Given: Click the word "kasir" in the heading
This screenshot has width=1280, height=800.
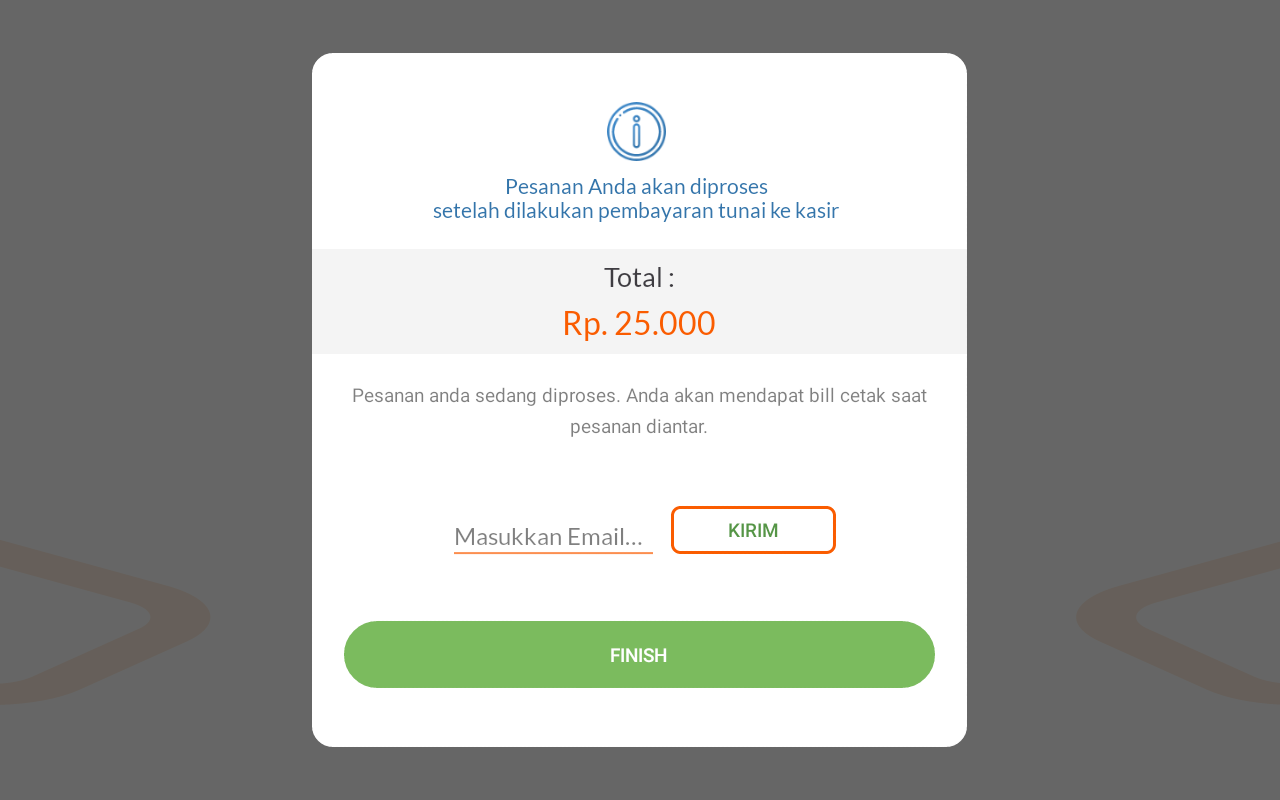Looking at the screenshot, I should coord(815,211).
